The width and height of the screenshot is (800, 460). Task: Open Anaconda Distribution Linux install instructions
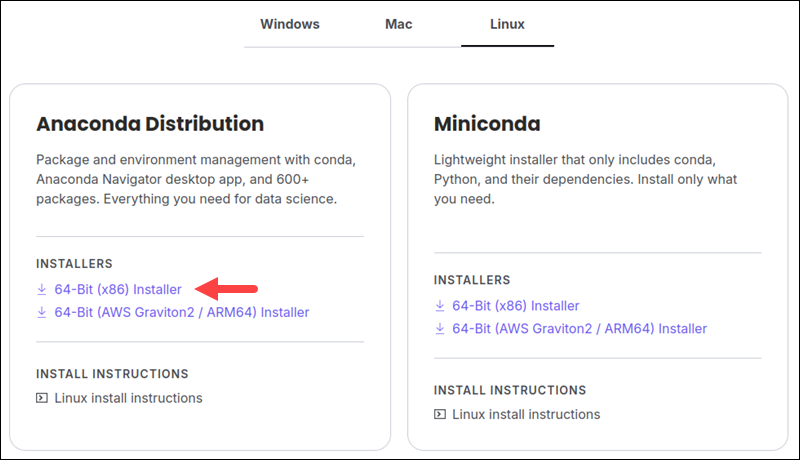(129, 398)
